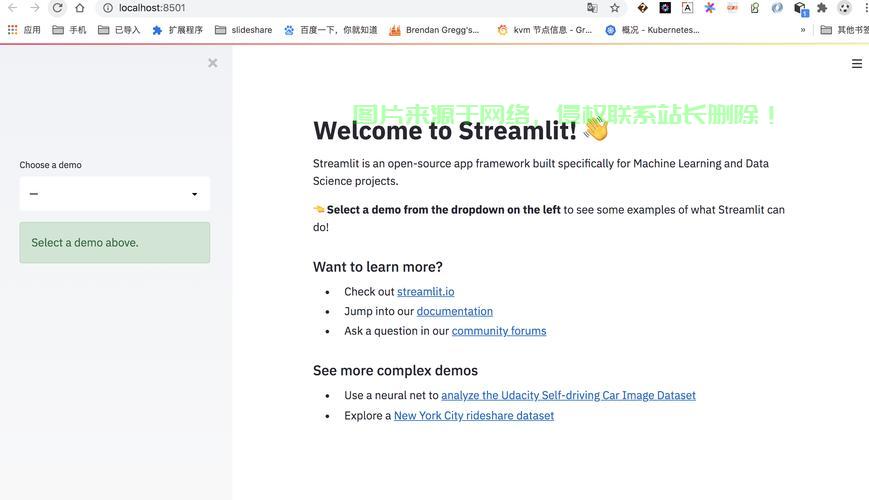
Task: Open the New York City rideshare dataset link
Action: coord(473,415)
